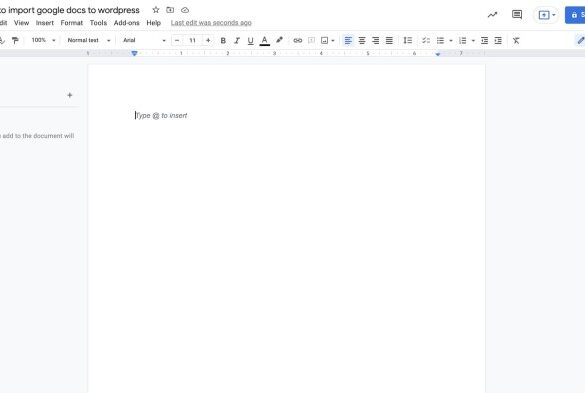The height and width of the screenshot is (393, 585).
Task: Open the 'Last edit was seconds ago' link
Action: coord(211,23)
